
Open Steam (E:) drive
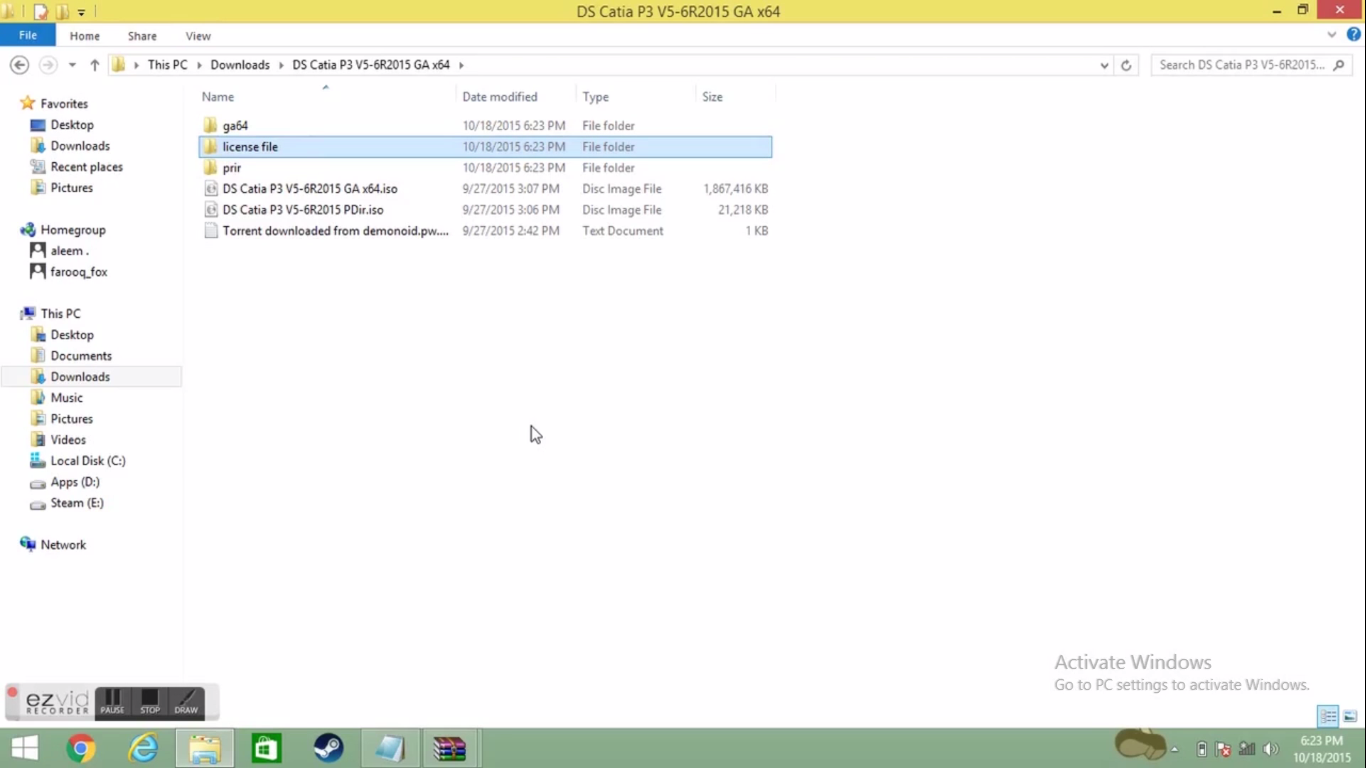[x=77, y=503]
